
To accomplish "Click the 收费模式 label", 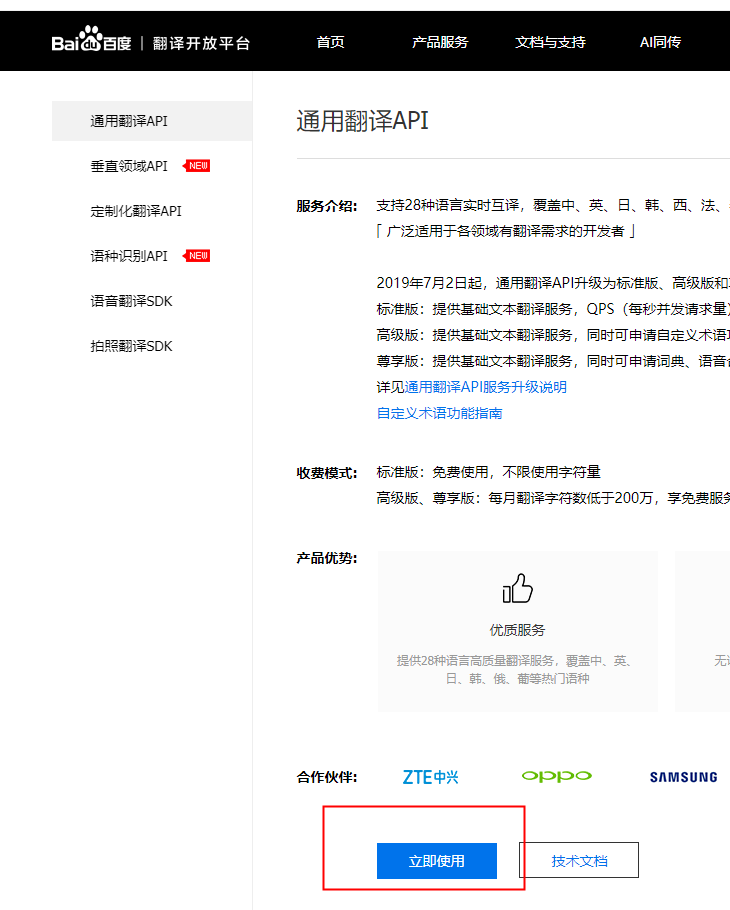I will [327, 473].
